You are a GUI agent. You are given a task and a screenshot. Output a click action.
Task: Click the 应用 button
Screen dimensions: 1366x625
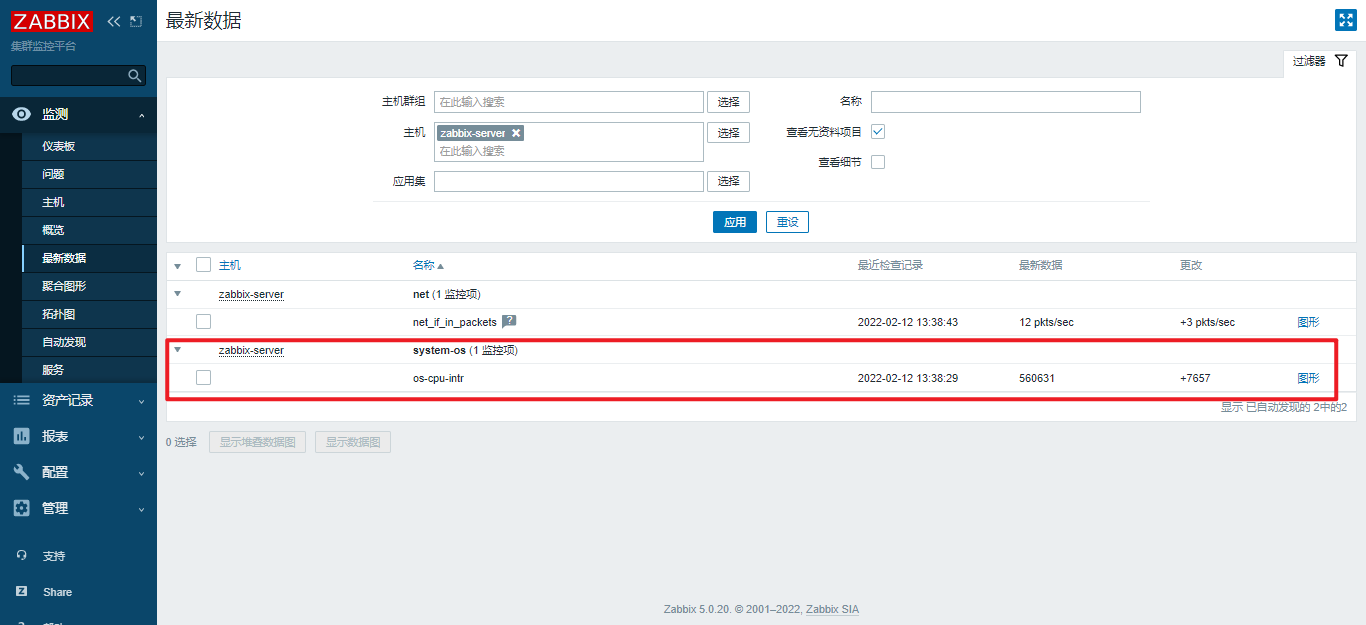(x=735, y=222)
